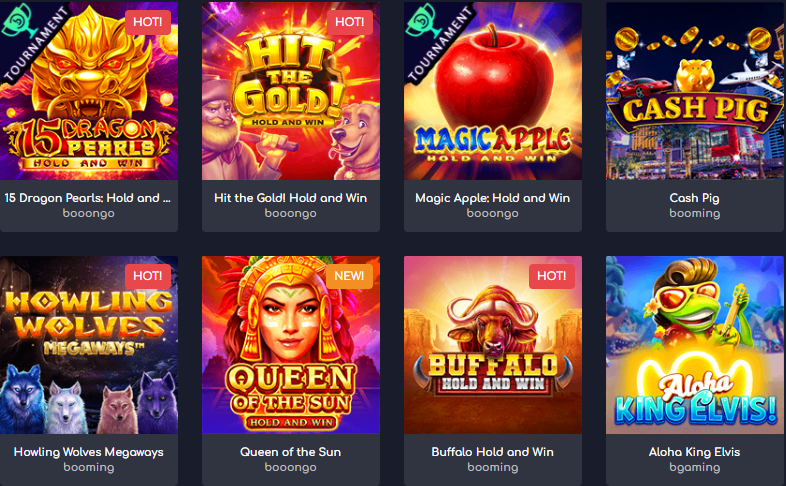
Task: Open the Magic Apple game thumbnail
Action: [x=493, y=91]
